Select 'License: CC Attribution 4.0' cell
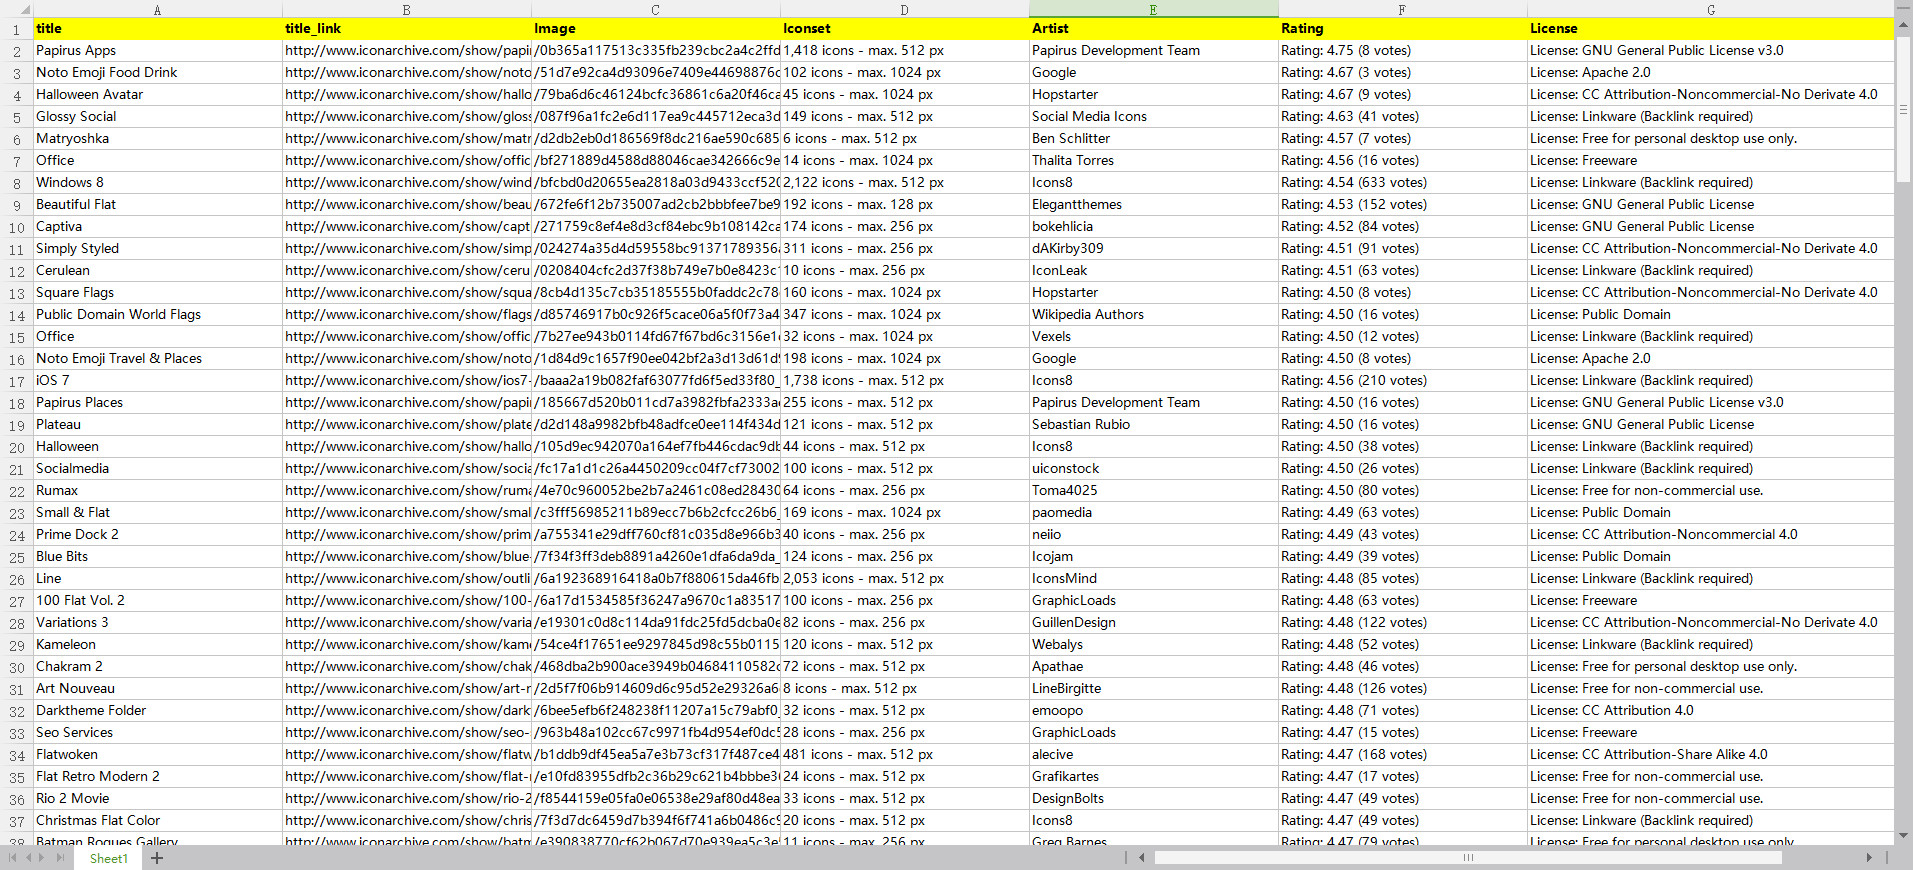1913x870 pixels. pos(1711,711)
